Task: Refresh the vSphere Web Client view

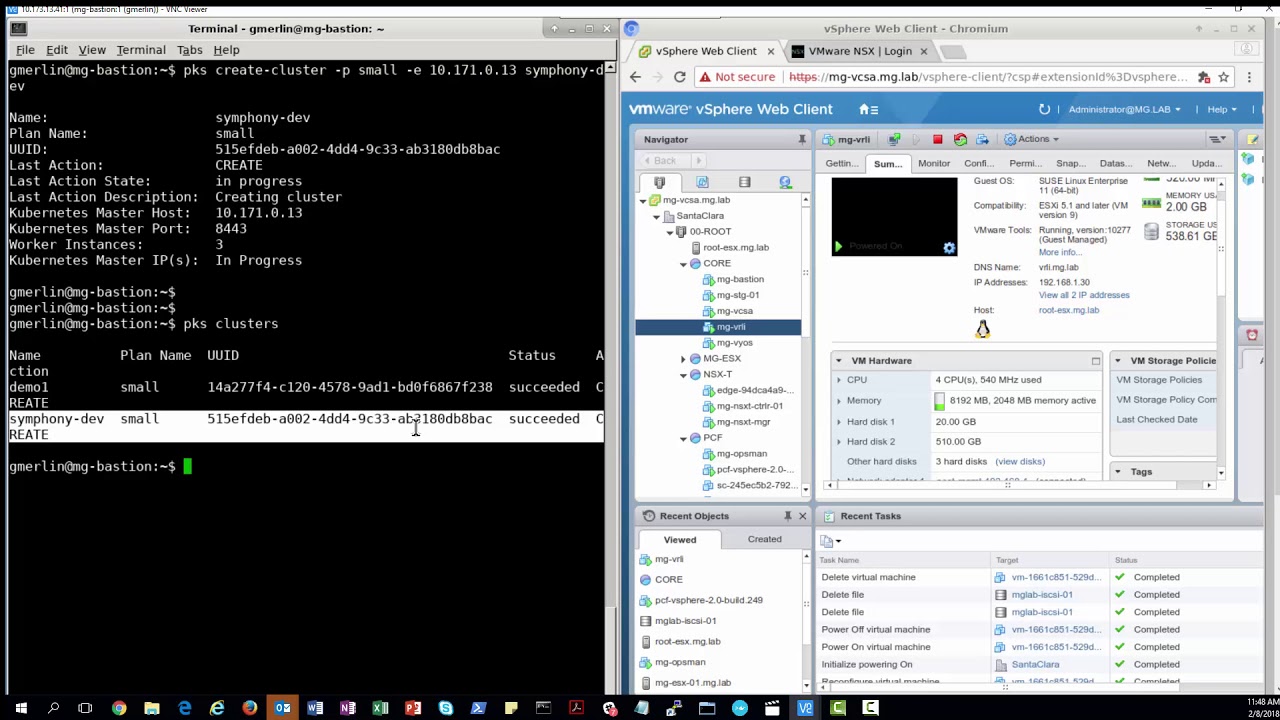Action: tap(1044, 109)
